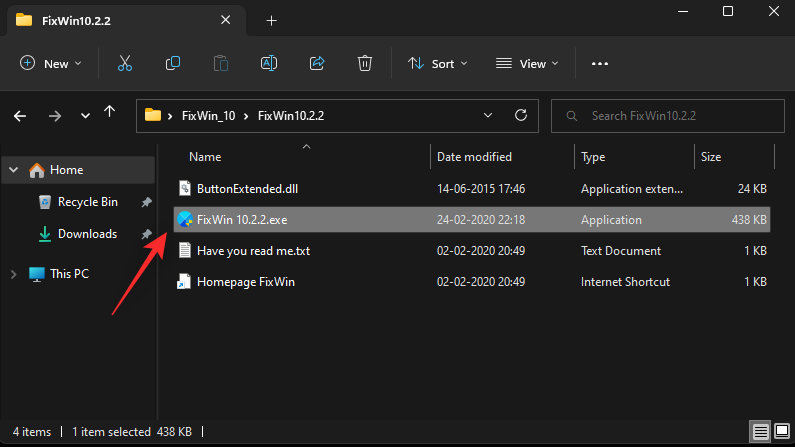Open the New dropdown menu
The height and width of the screenshot is (447, 795).
[51, 63]
